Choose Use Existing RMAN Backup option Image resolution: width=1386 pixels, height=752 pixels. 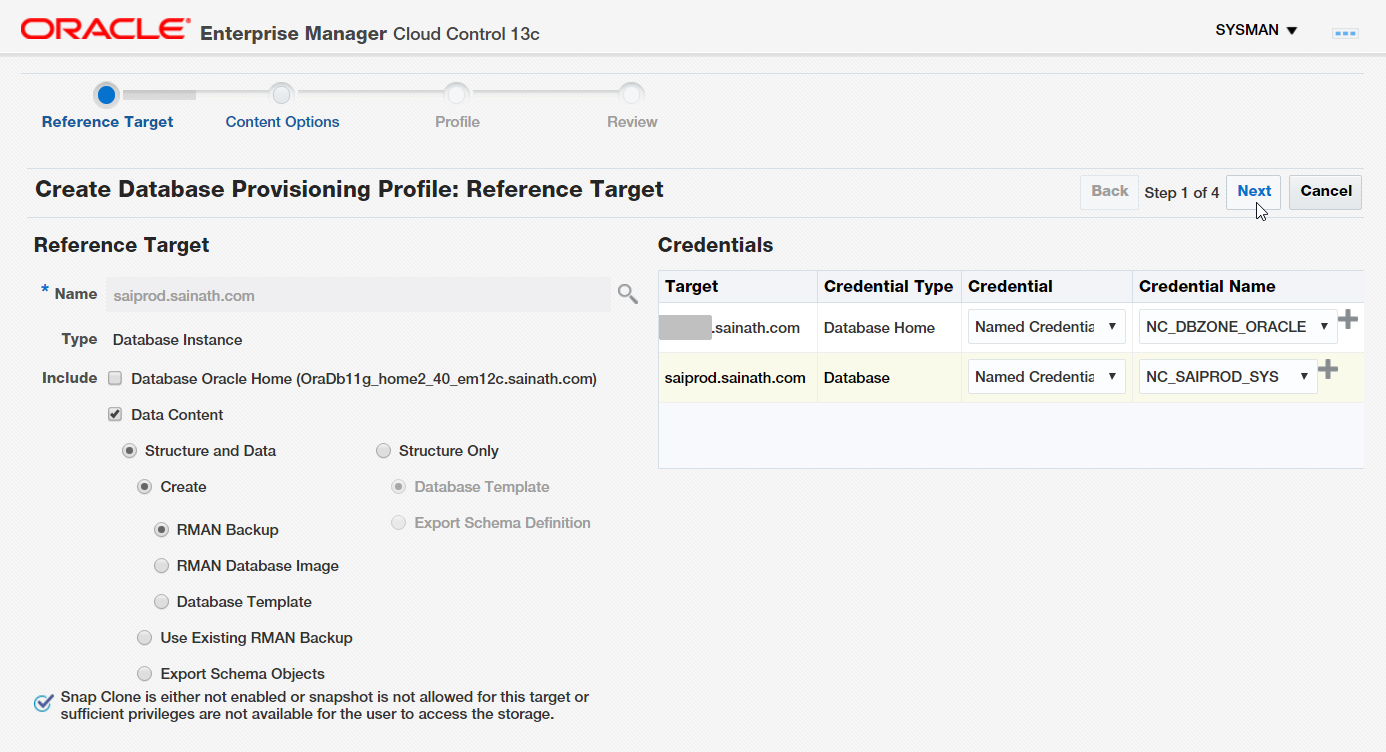tap(144, 637)
